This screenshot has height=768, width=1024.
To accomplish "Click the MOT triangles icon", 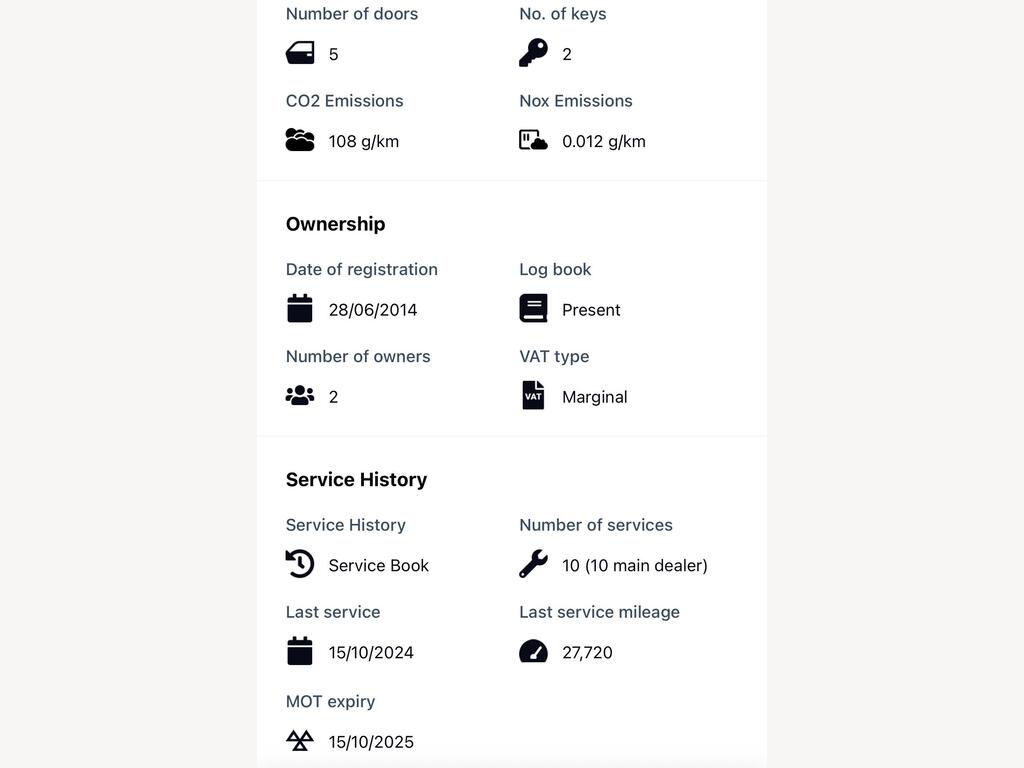I will tap(300, 741).
